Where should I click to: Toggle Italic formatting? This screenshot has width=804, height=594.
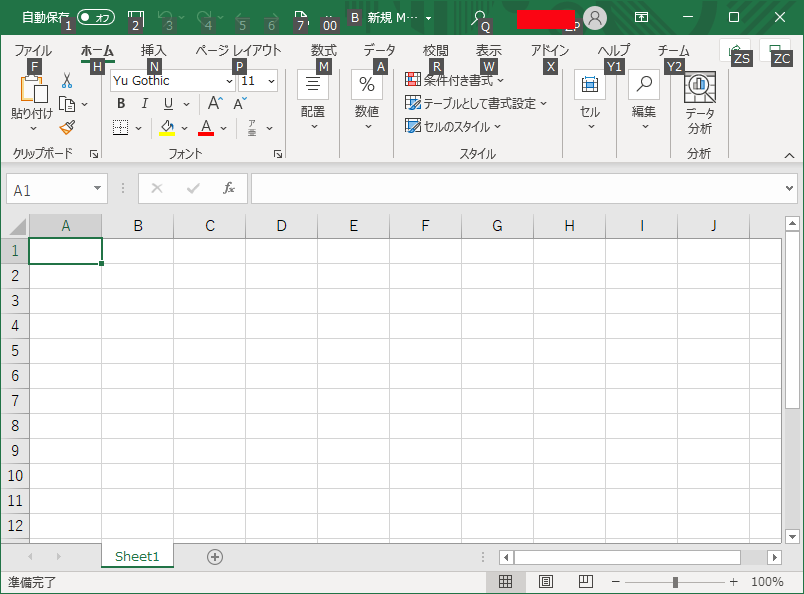coord(145,104)
